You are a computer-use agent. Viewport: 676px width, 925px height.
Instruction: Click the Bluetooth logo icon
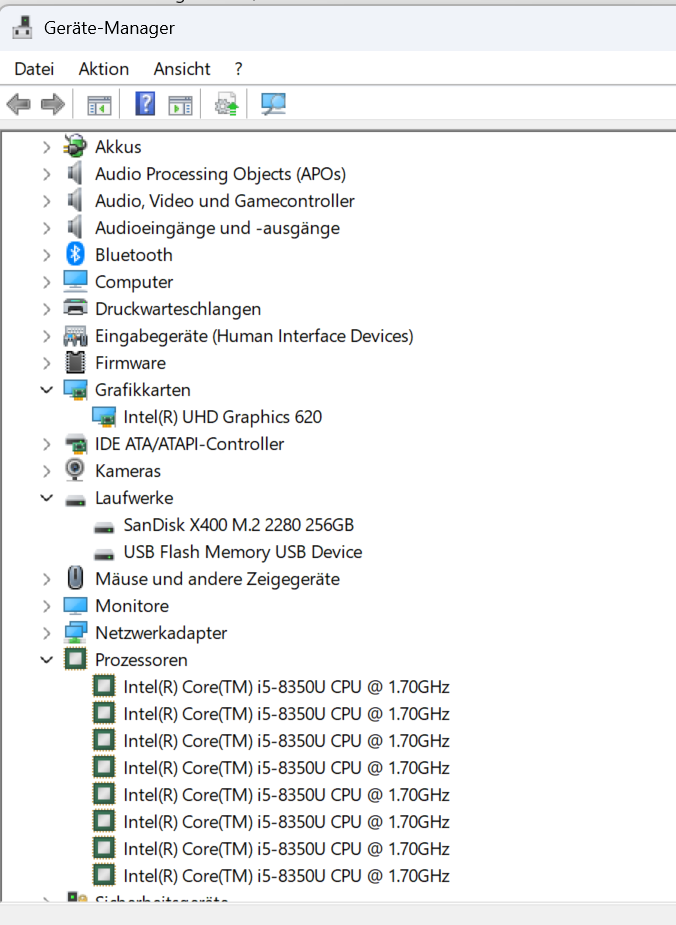(x=75, y=254)
